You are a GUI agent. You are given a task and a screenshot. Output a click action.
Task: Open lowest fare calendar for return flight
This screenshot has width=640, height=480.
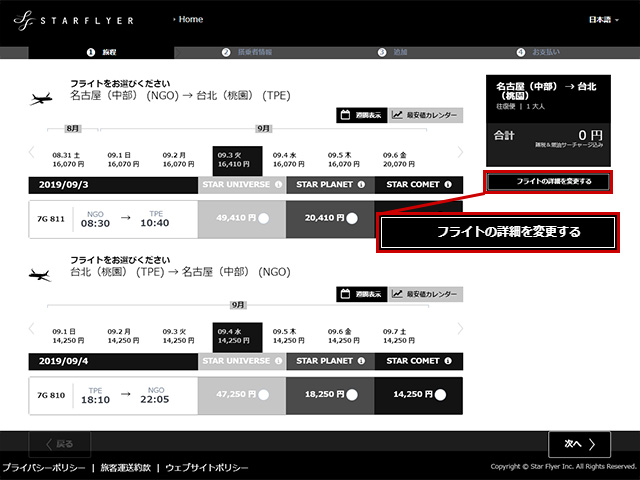coord(424,294)
